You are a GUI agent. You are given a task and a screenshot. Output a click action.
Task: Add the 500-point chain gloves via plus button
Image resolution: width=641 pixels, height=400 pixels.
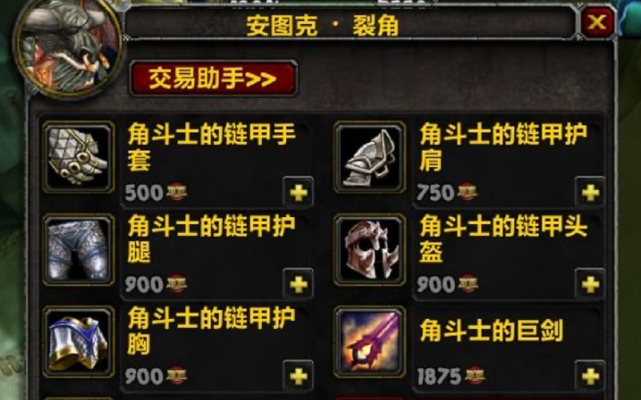pos(298,192)
